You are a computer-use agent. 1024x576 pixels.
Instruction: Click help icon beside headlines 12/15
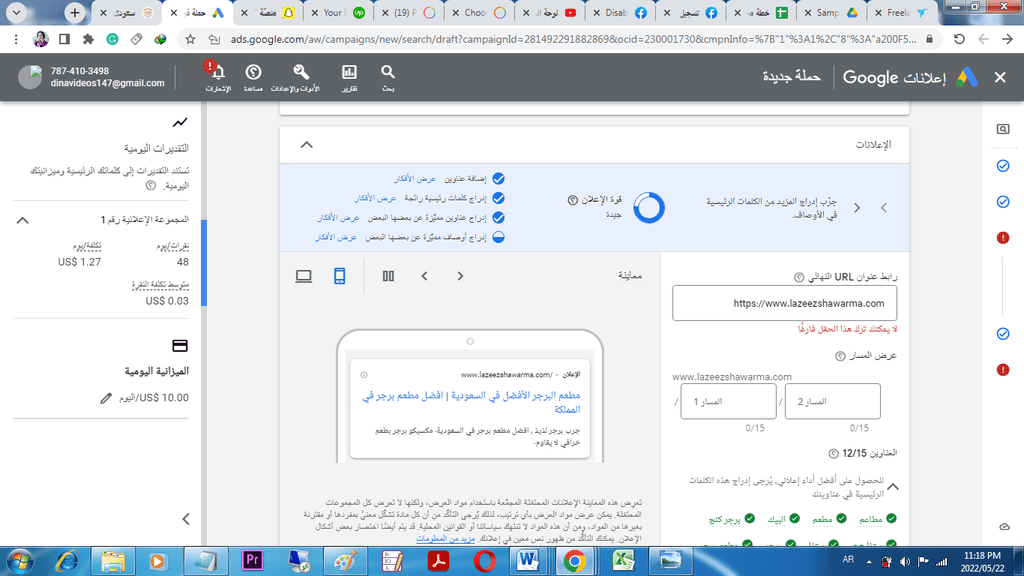[833, 453]
